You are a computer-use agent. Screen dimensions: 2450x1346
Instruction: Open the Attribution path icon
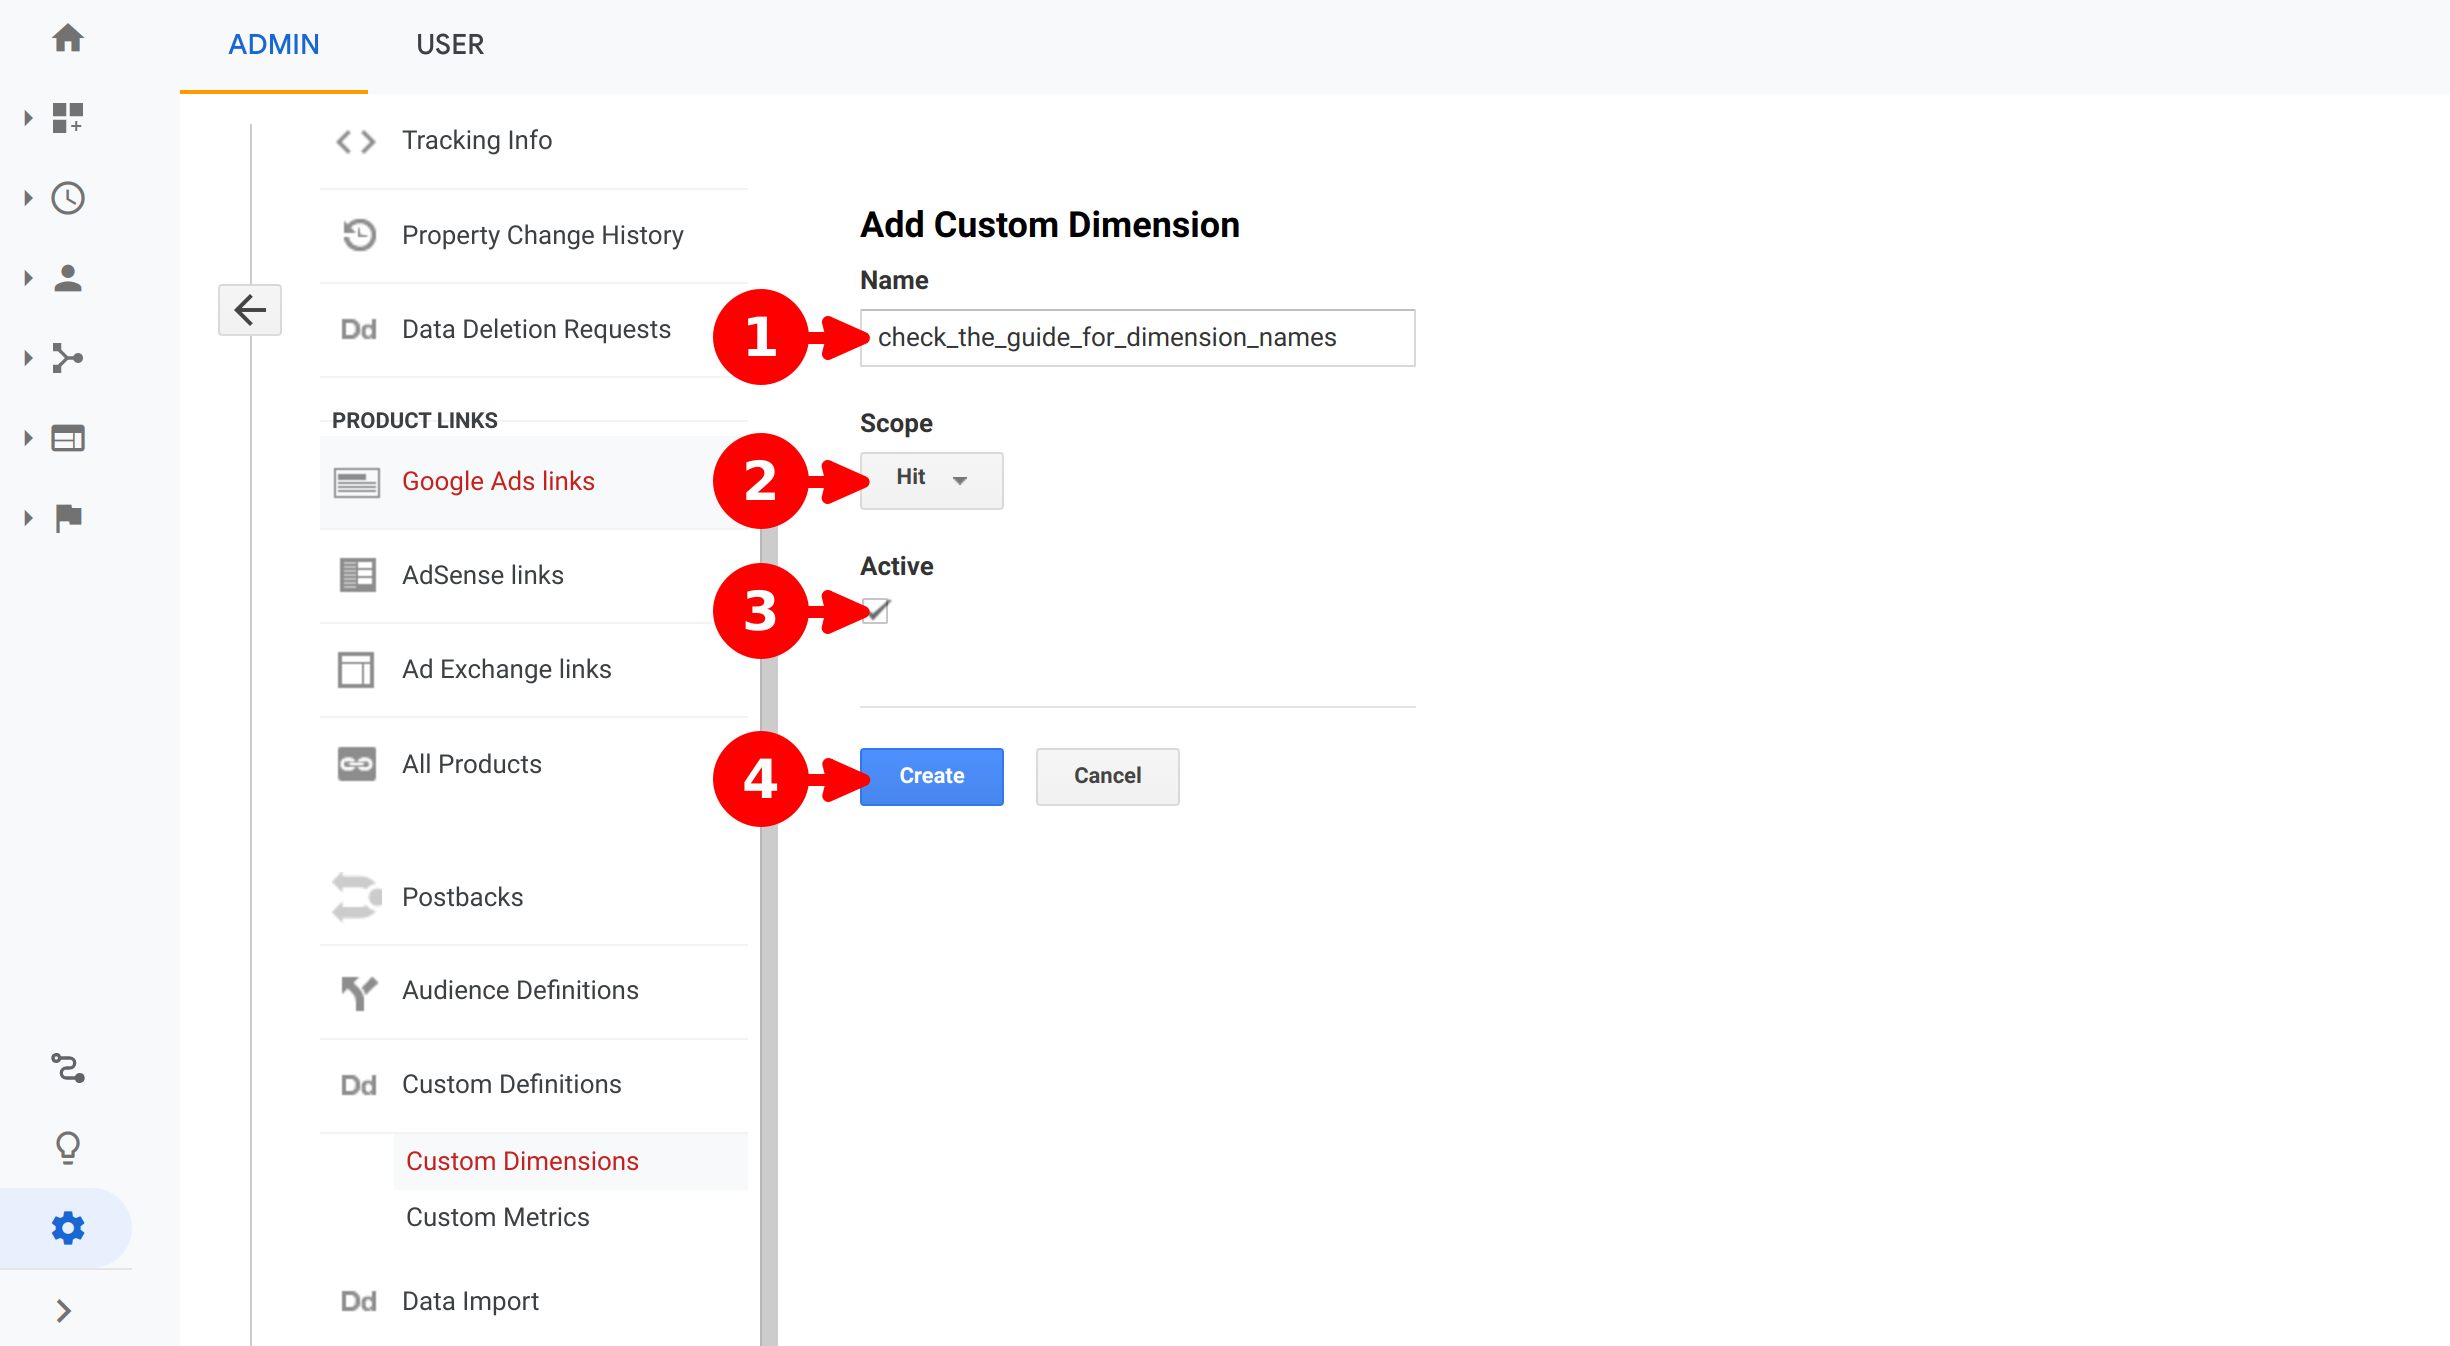pyautogui.click(x=68, y=1068)
